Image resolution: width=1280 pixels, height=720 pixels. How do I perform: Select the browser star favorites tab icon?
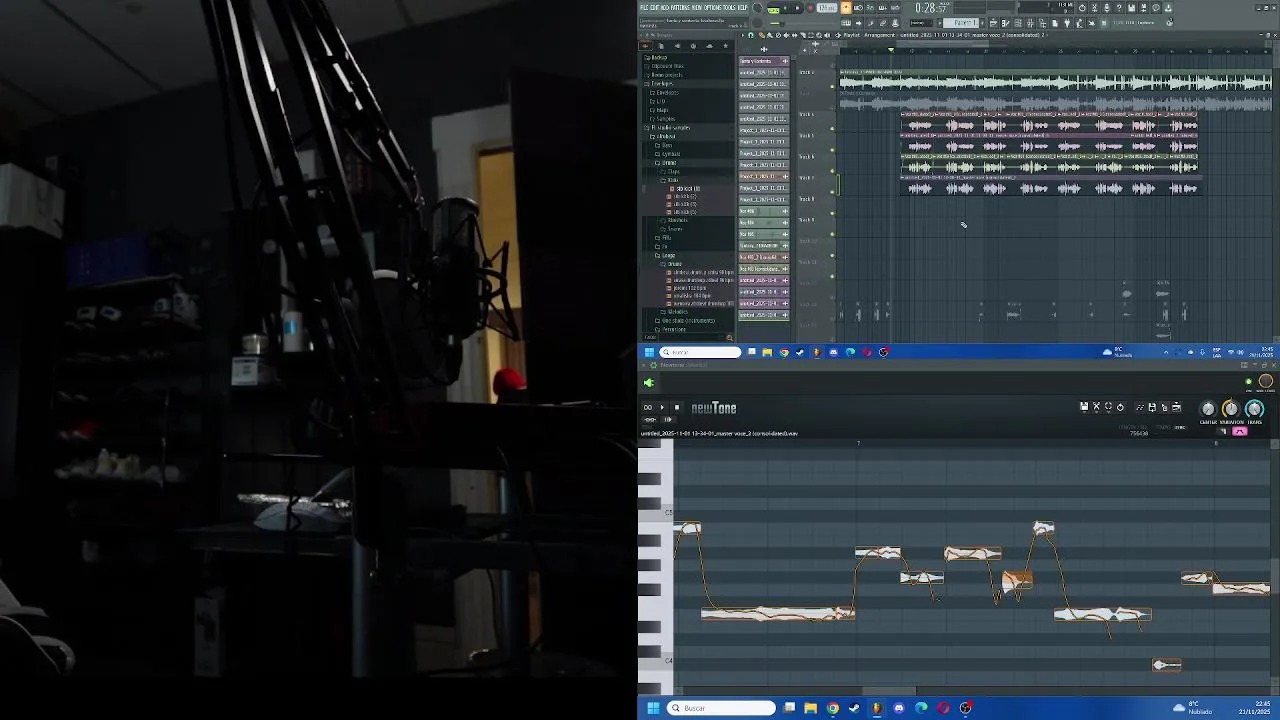[725, 46]
